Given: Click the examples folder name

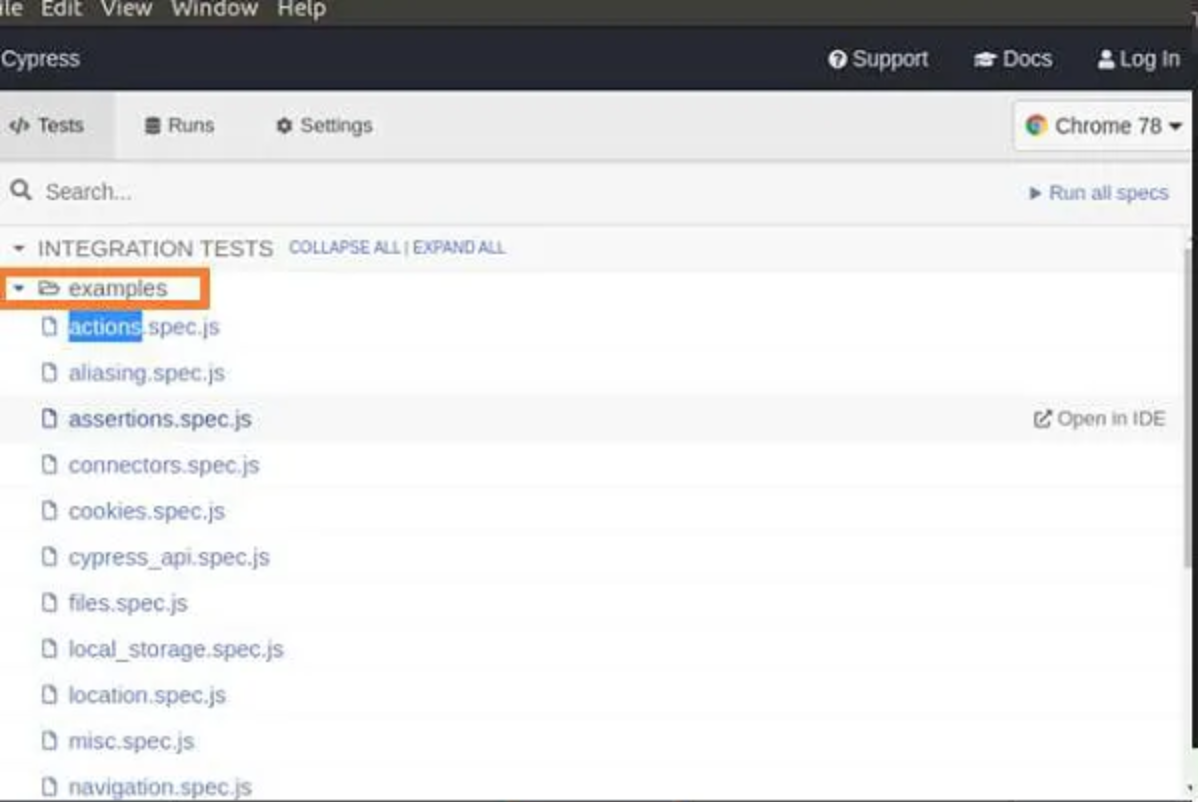Looking at the screenshot, I should point(118,288).
